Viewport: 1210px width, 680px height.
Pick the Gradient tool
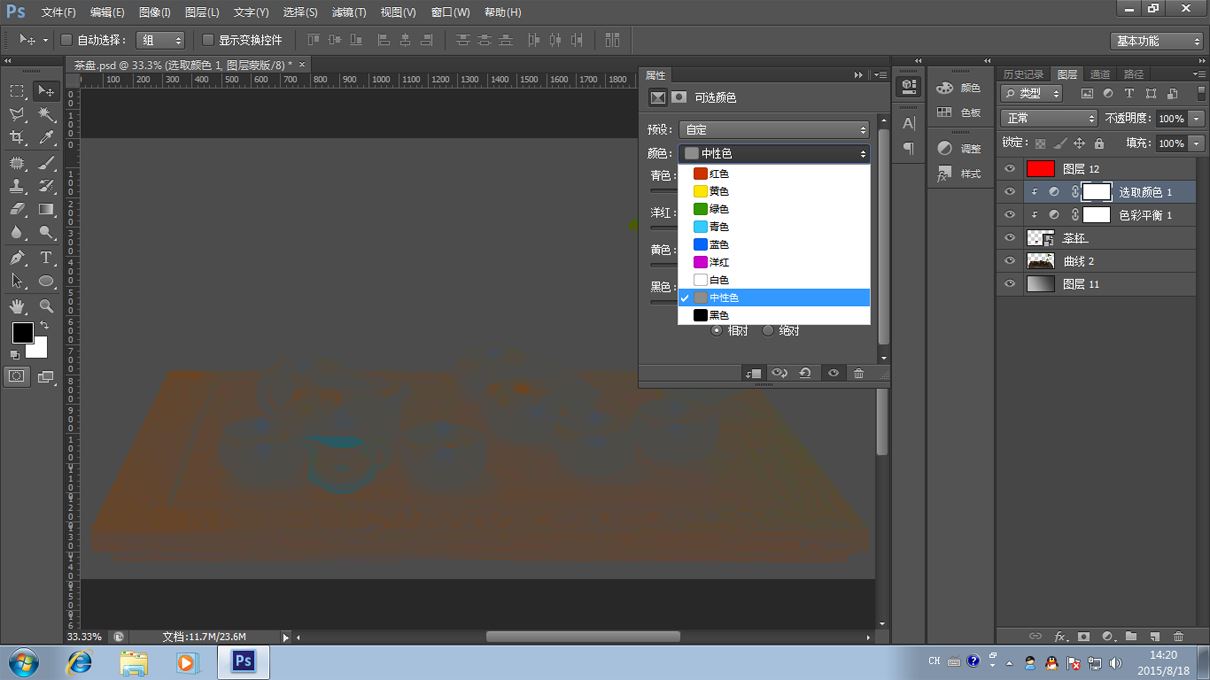tap(46, 210)
